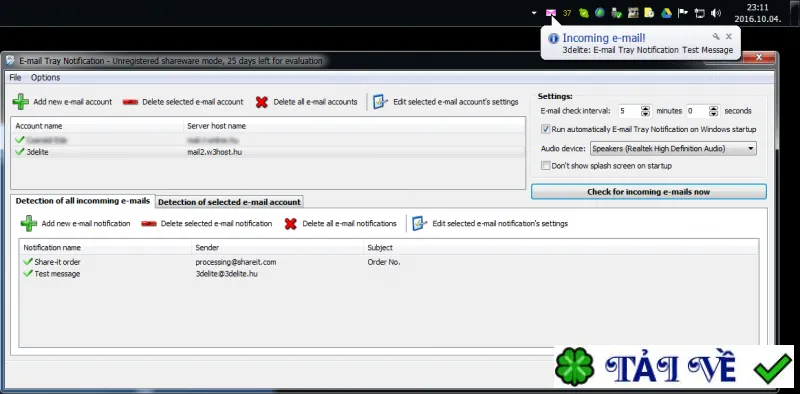Toggle Run automatically on Windows startup checkbox

pyautogui.click(x=545, y=129)
